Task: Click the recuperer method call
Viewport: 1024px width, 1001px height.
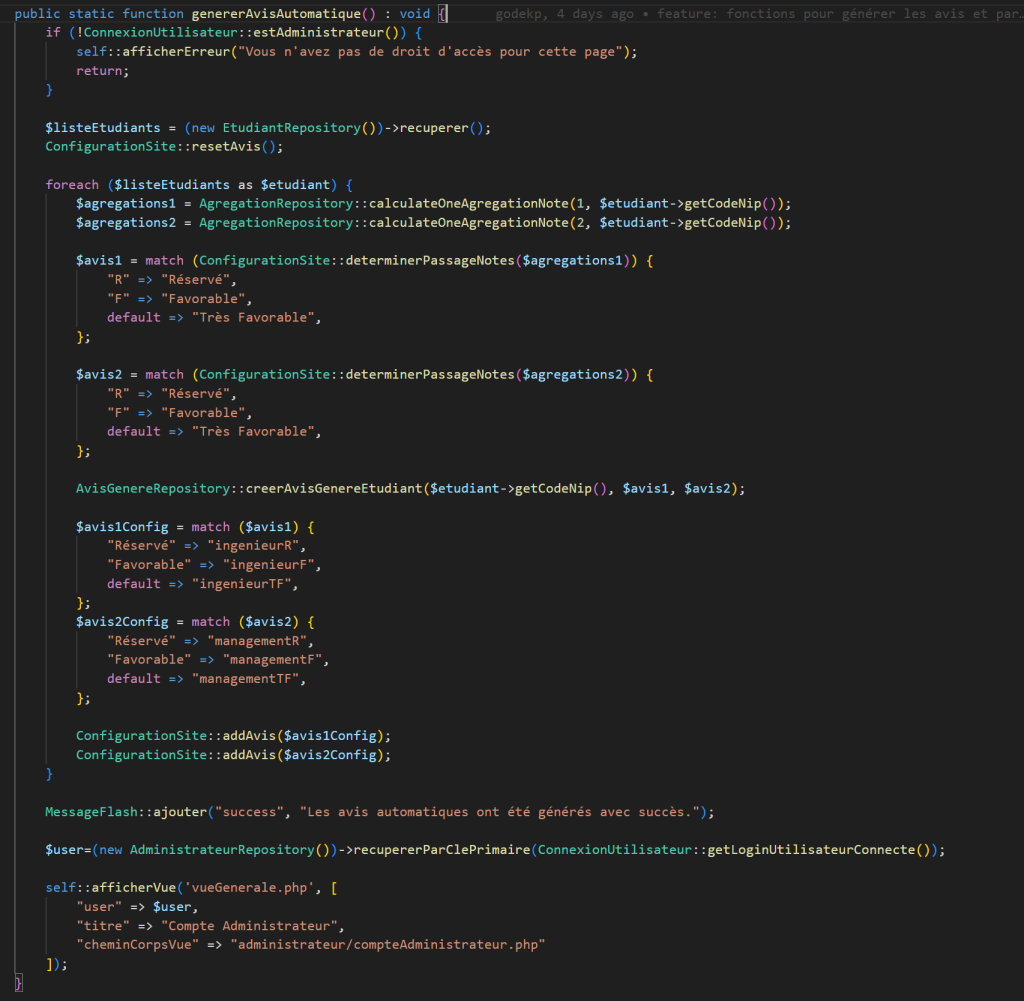Action: [434, 128]
